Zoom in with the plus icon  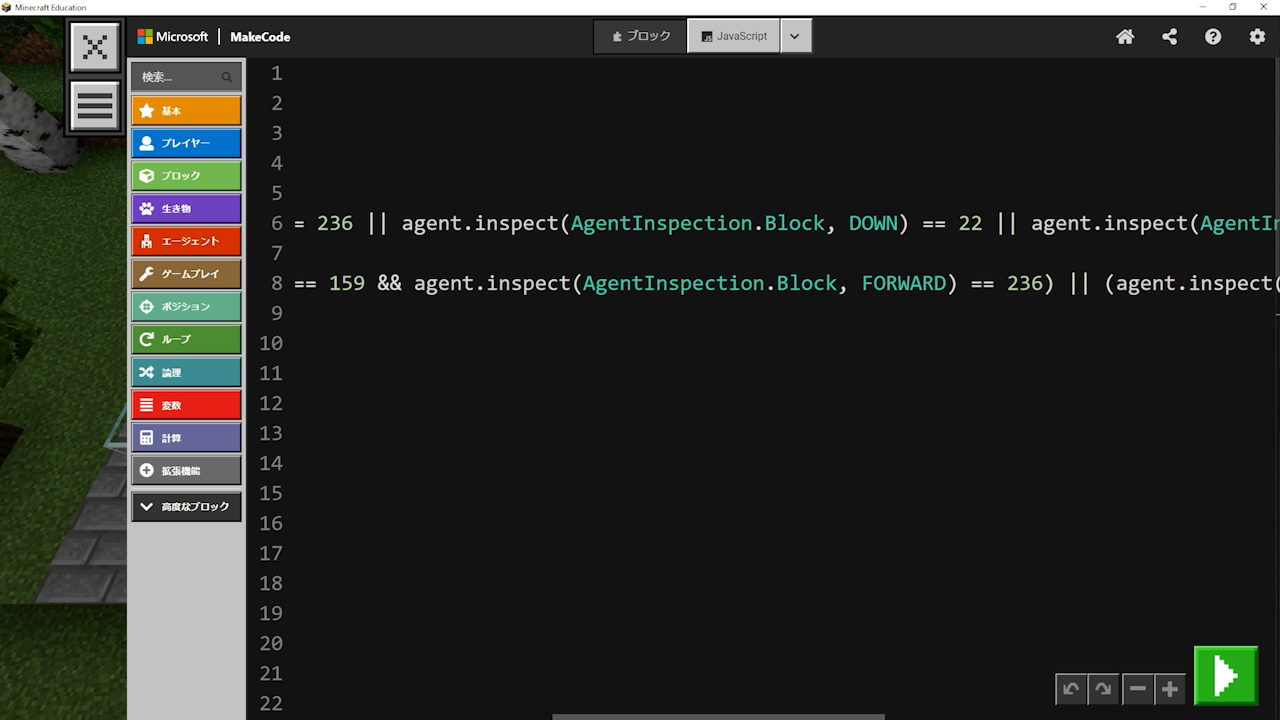[1170, 689]
